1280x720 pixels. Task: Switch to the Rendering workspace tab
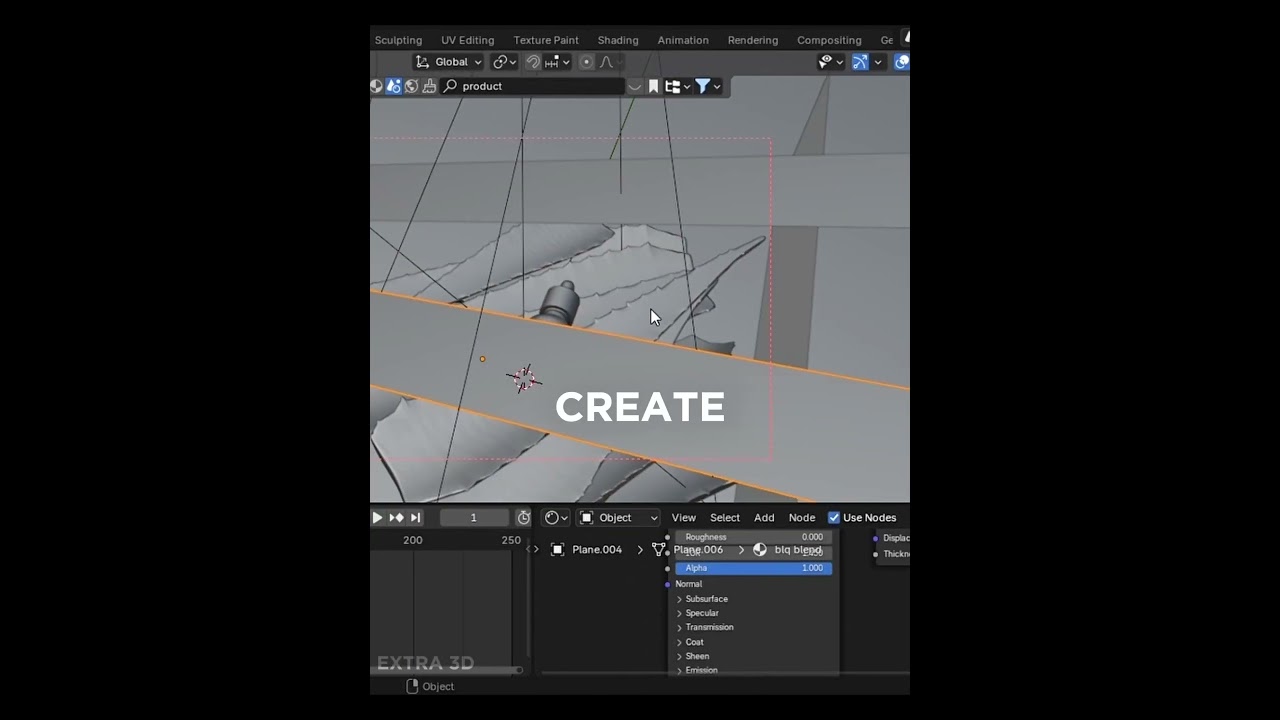(x=753, y=40)
